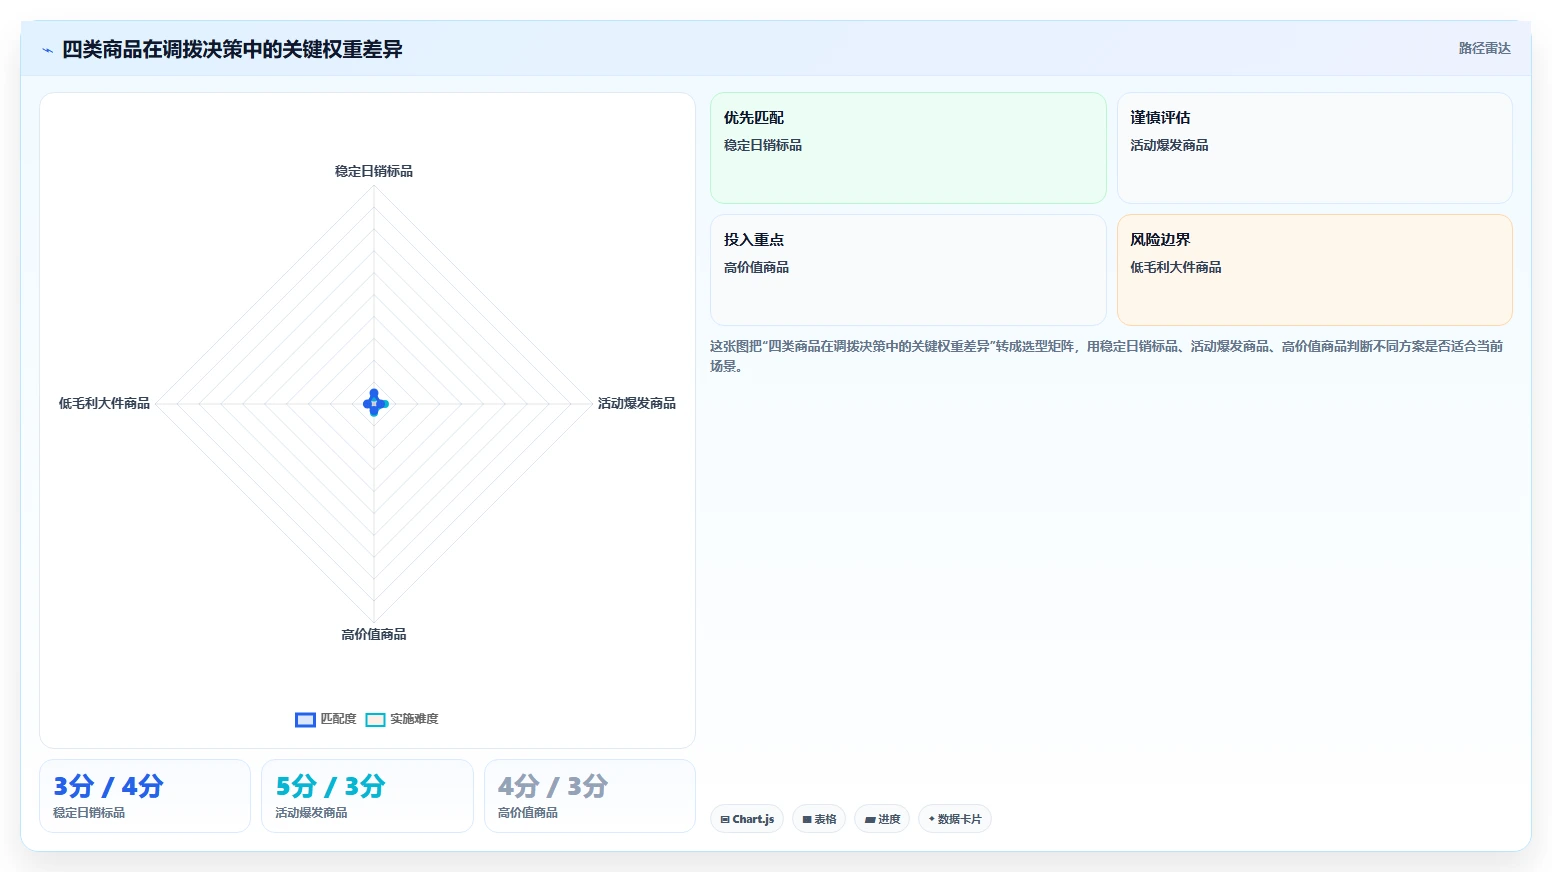
Task: Click the title 四类商品在调拨决策中的关键权重差异
Action: [232, 49]
